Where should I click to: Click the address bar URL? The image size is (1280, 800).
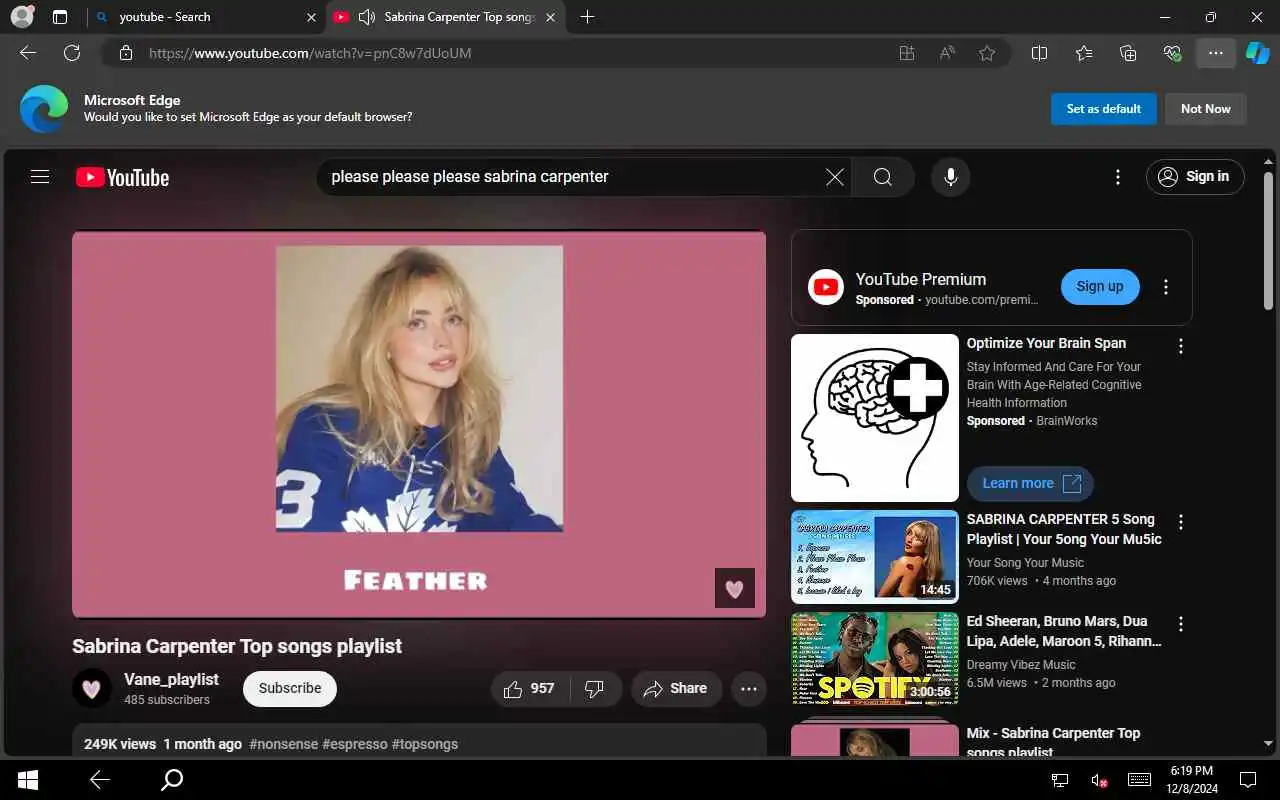310,53
